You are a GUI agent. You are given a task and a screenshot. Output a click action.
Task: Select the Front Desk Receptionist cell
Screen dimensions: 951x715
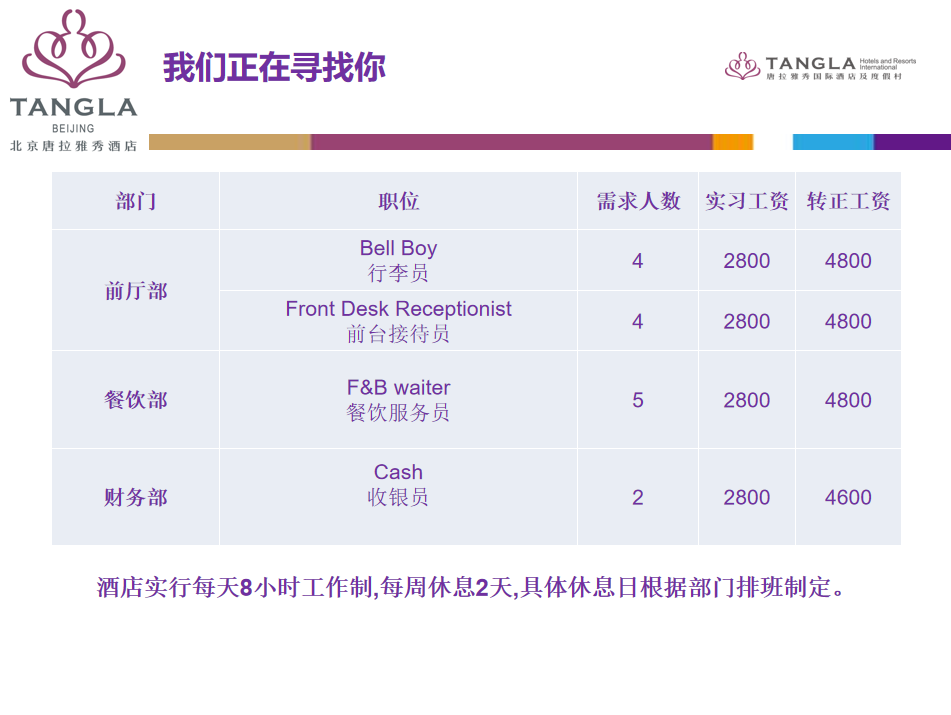[x=398, y=321]
